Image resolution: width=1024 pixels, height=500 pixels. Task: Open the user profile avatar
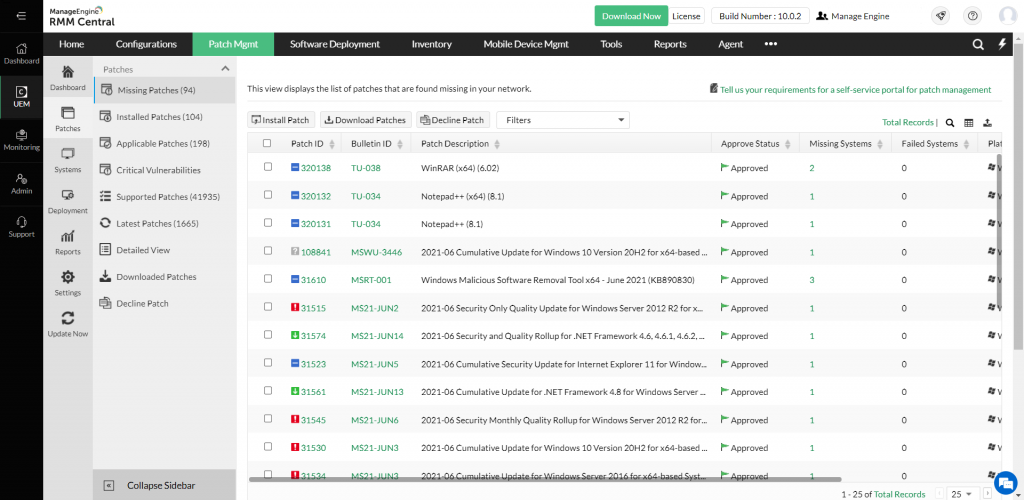point(1008,16)
